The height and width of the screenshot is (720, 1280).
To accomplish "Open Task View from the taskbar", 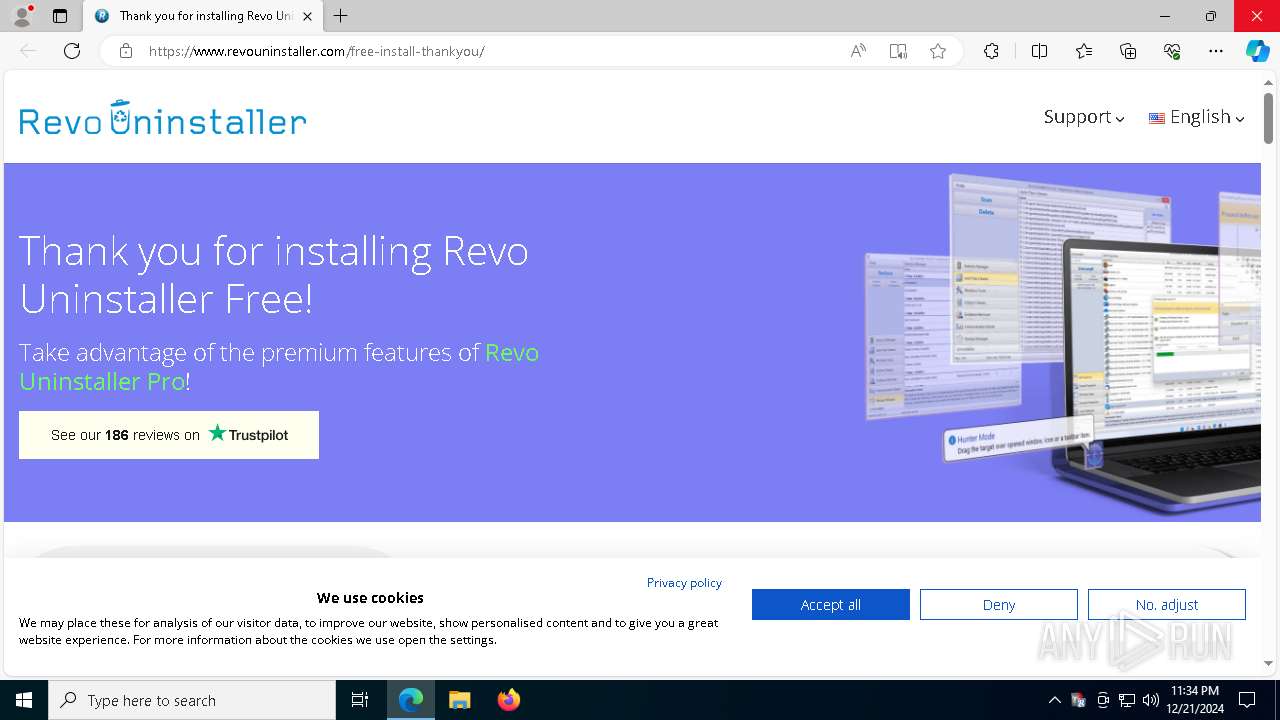I will tap(360, 700).
